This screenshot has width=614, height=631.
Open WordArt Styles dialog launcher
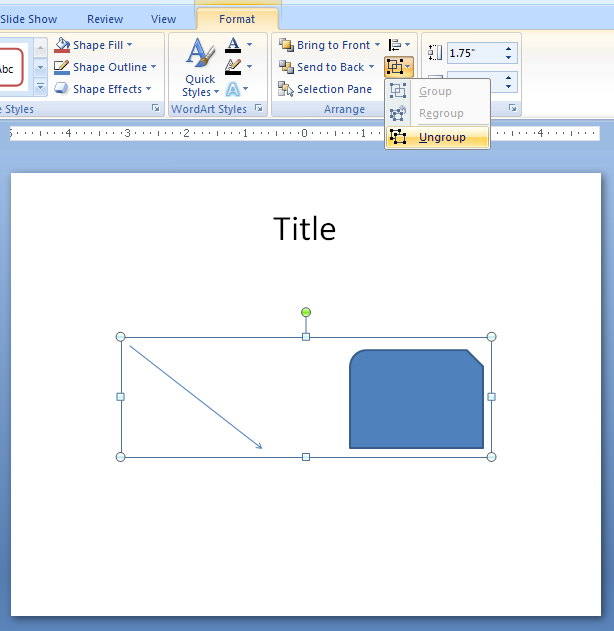point(259,108)
